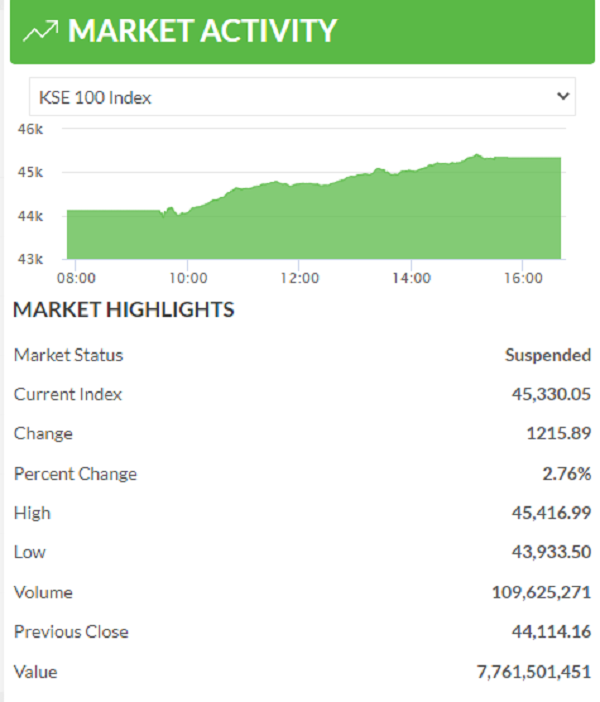Viewport: 600px width, 702px height.
Task: Click the 12:00 time axis label
Action: pyautogui.click(x=300, y=277)
